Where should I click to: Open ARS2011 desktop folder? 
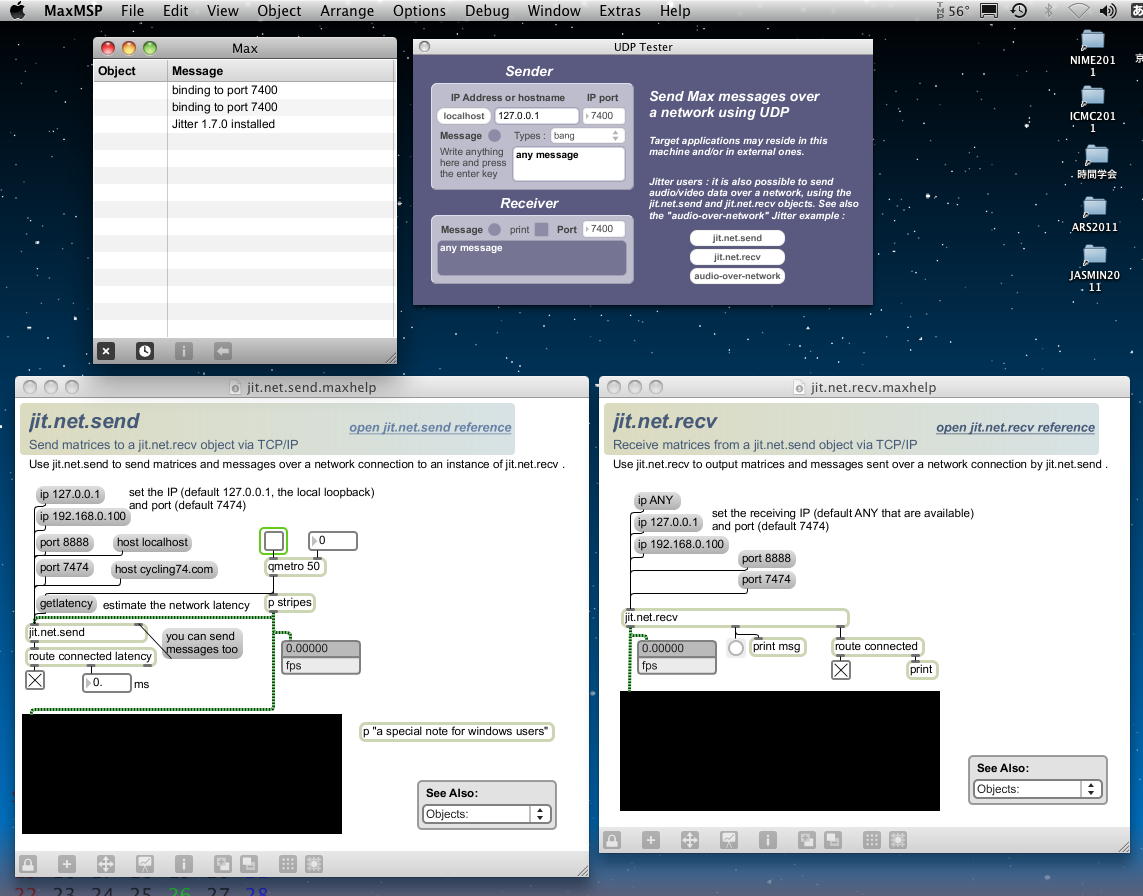point(1094,214)
